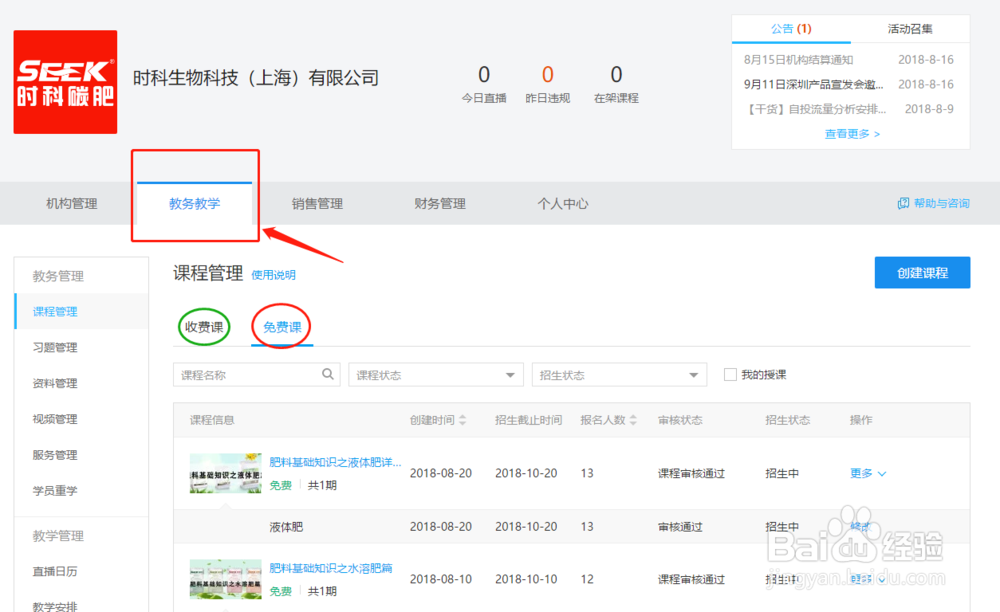Click the 液体肥 sub-row name

[286, 527]
